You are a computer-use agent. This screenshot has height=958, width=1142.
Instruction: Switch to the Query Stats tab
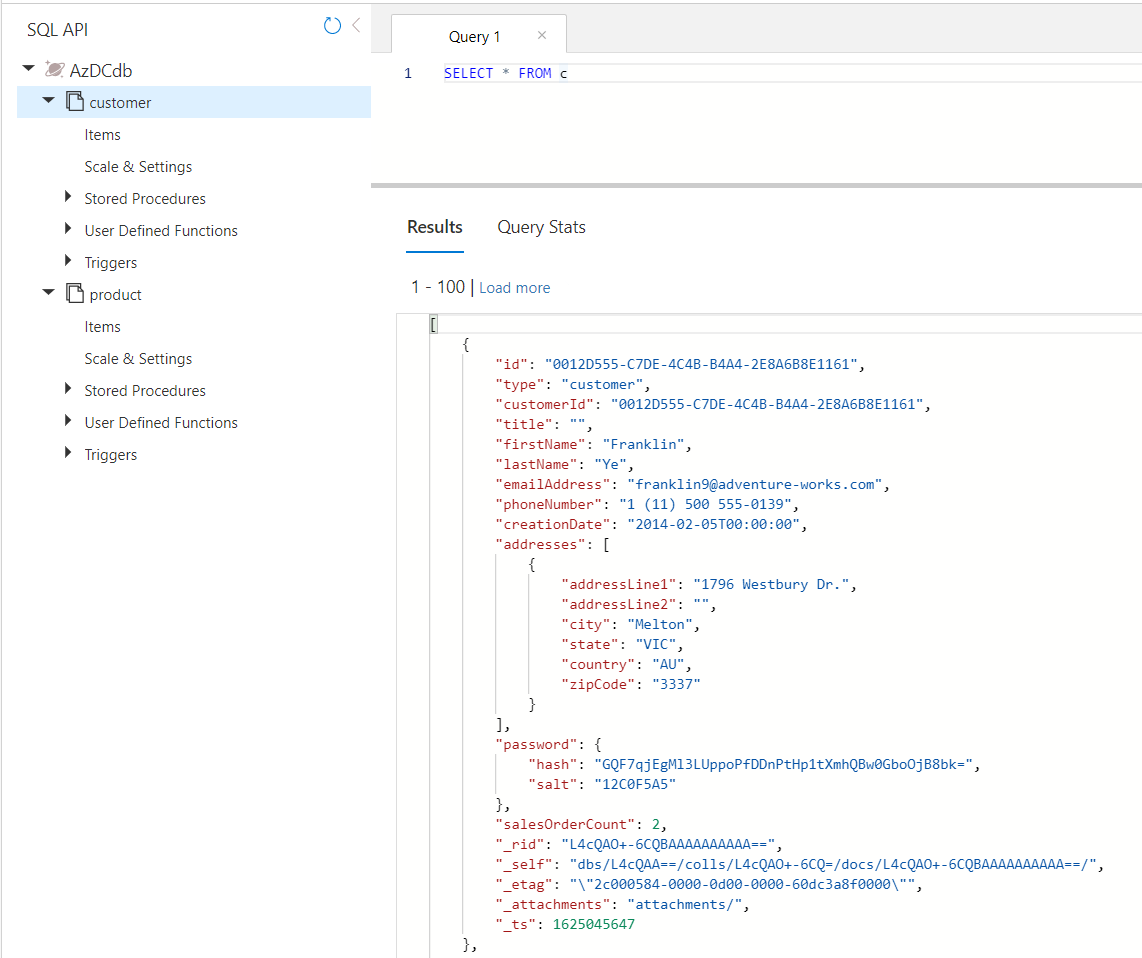tap(541, 227)
